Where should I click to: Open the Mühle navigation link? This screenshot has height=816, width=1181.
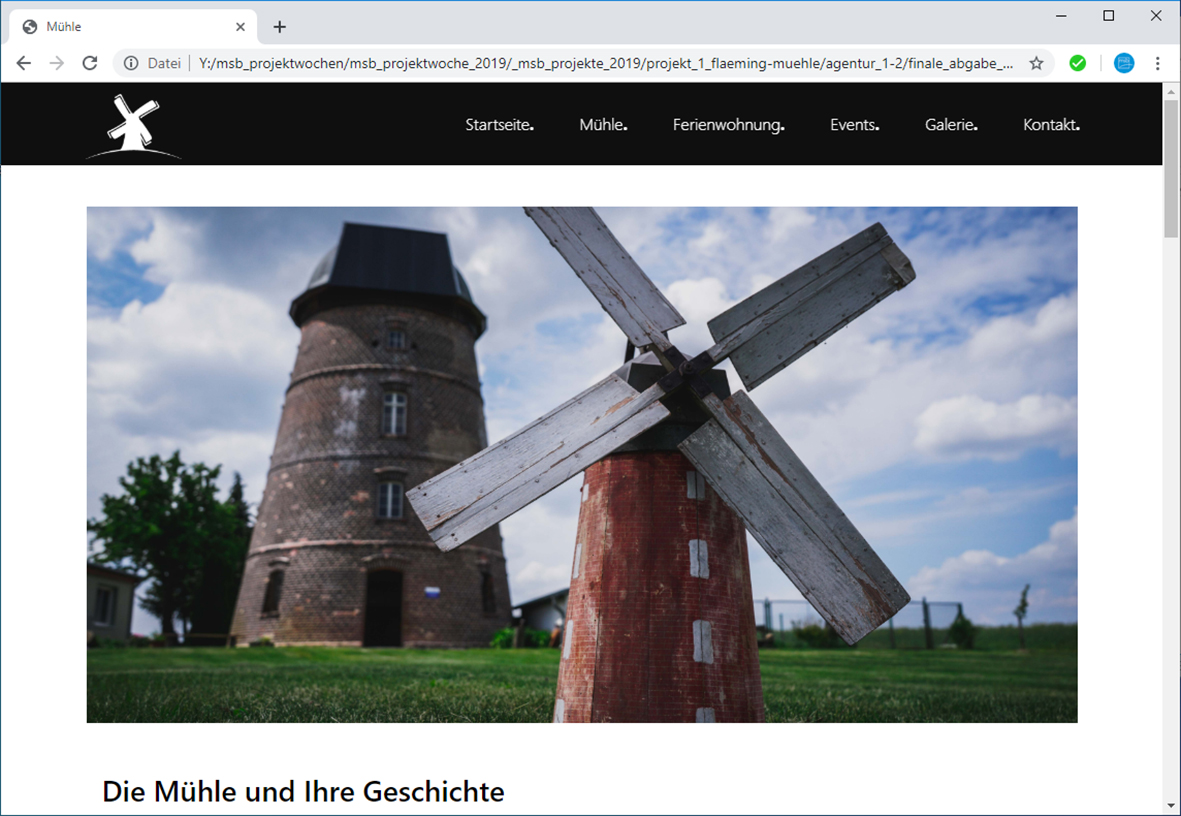click(x=603, y=125)
